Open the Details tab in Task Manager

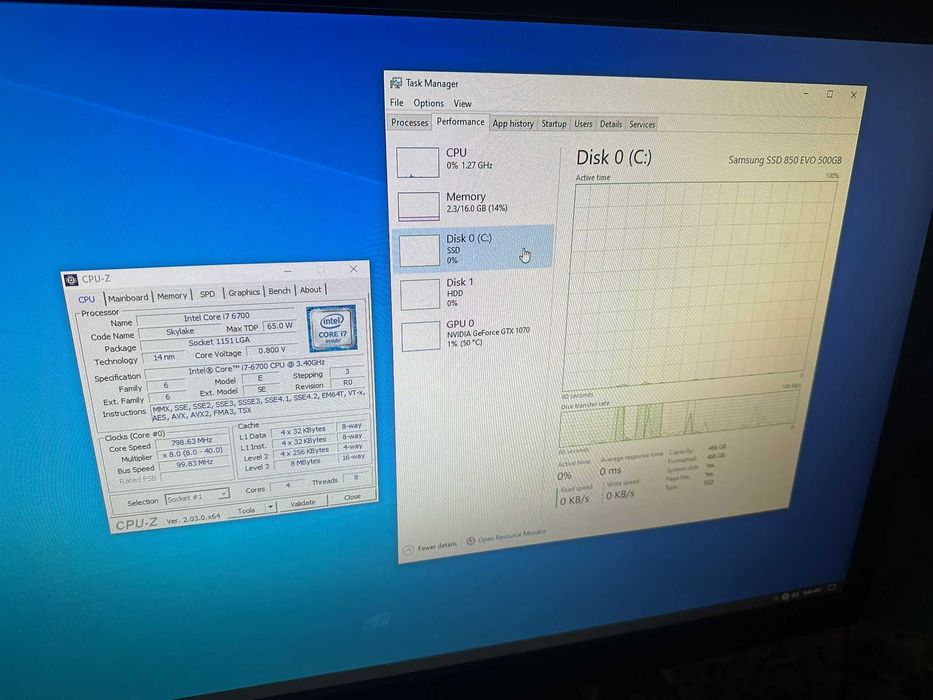[610, 124]
